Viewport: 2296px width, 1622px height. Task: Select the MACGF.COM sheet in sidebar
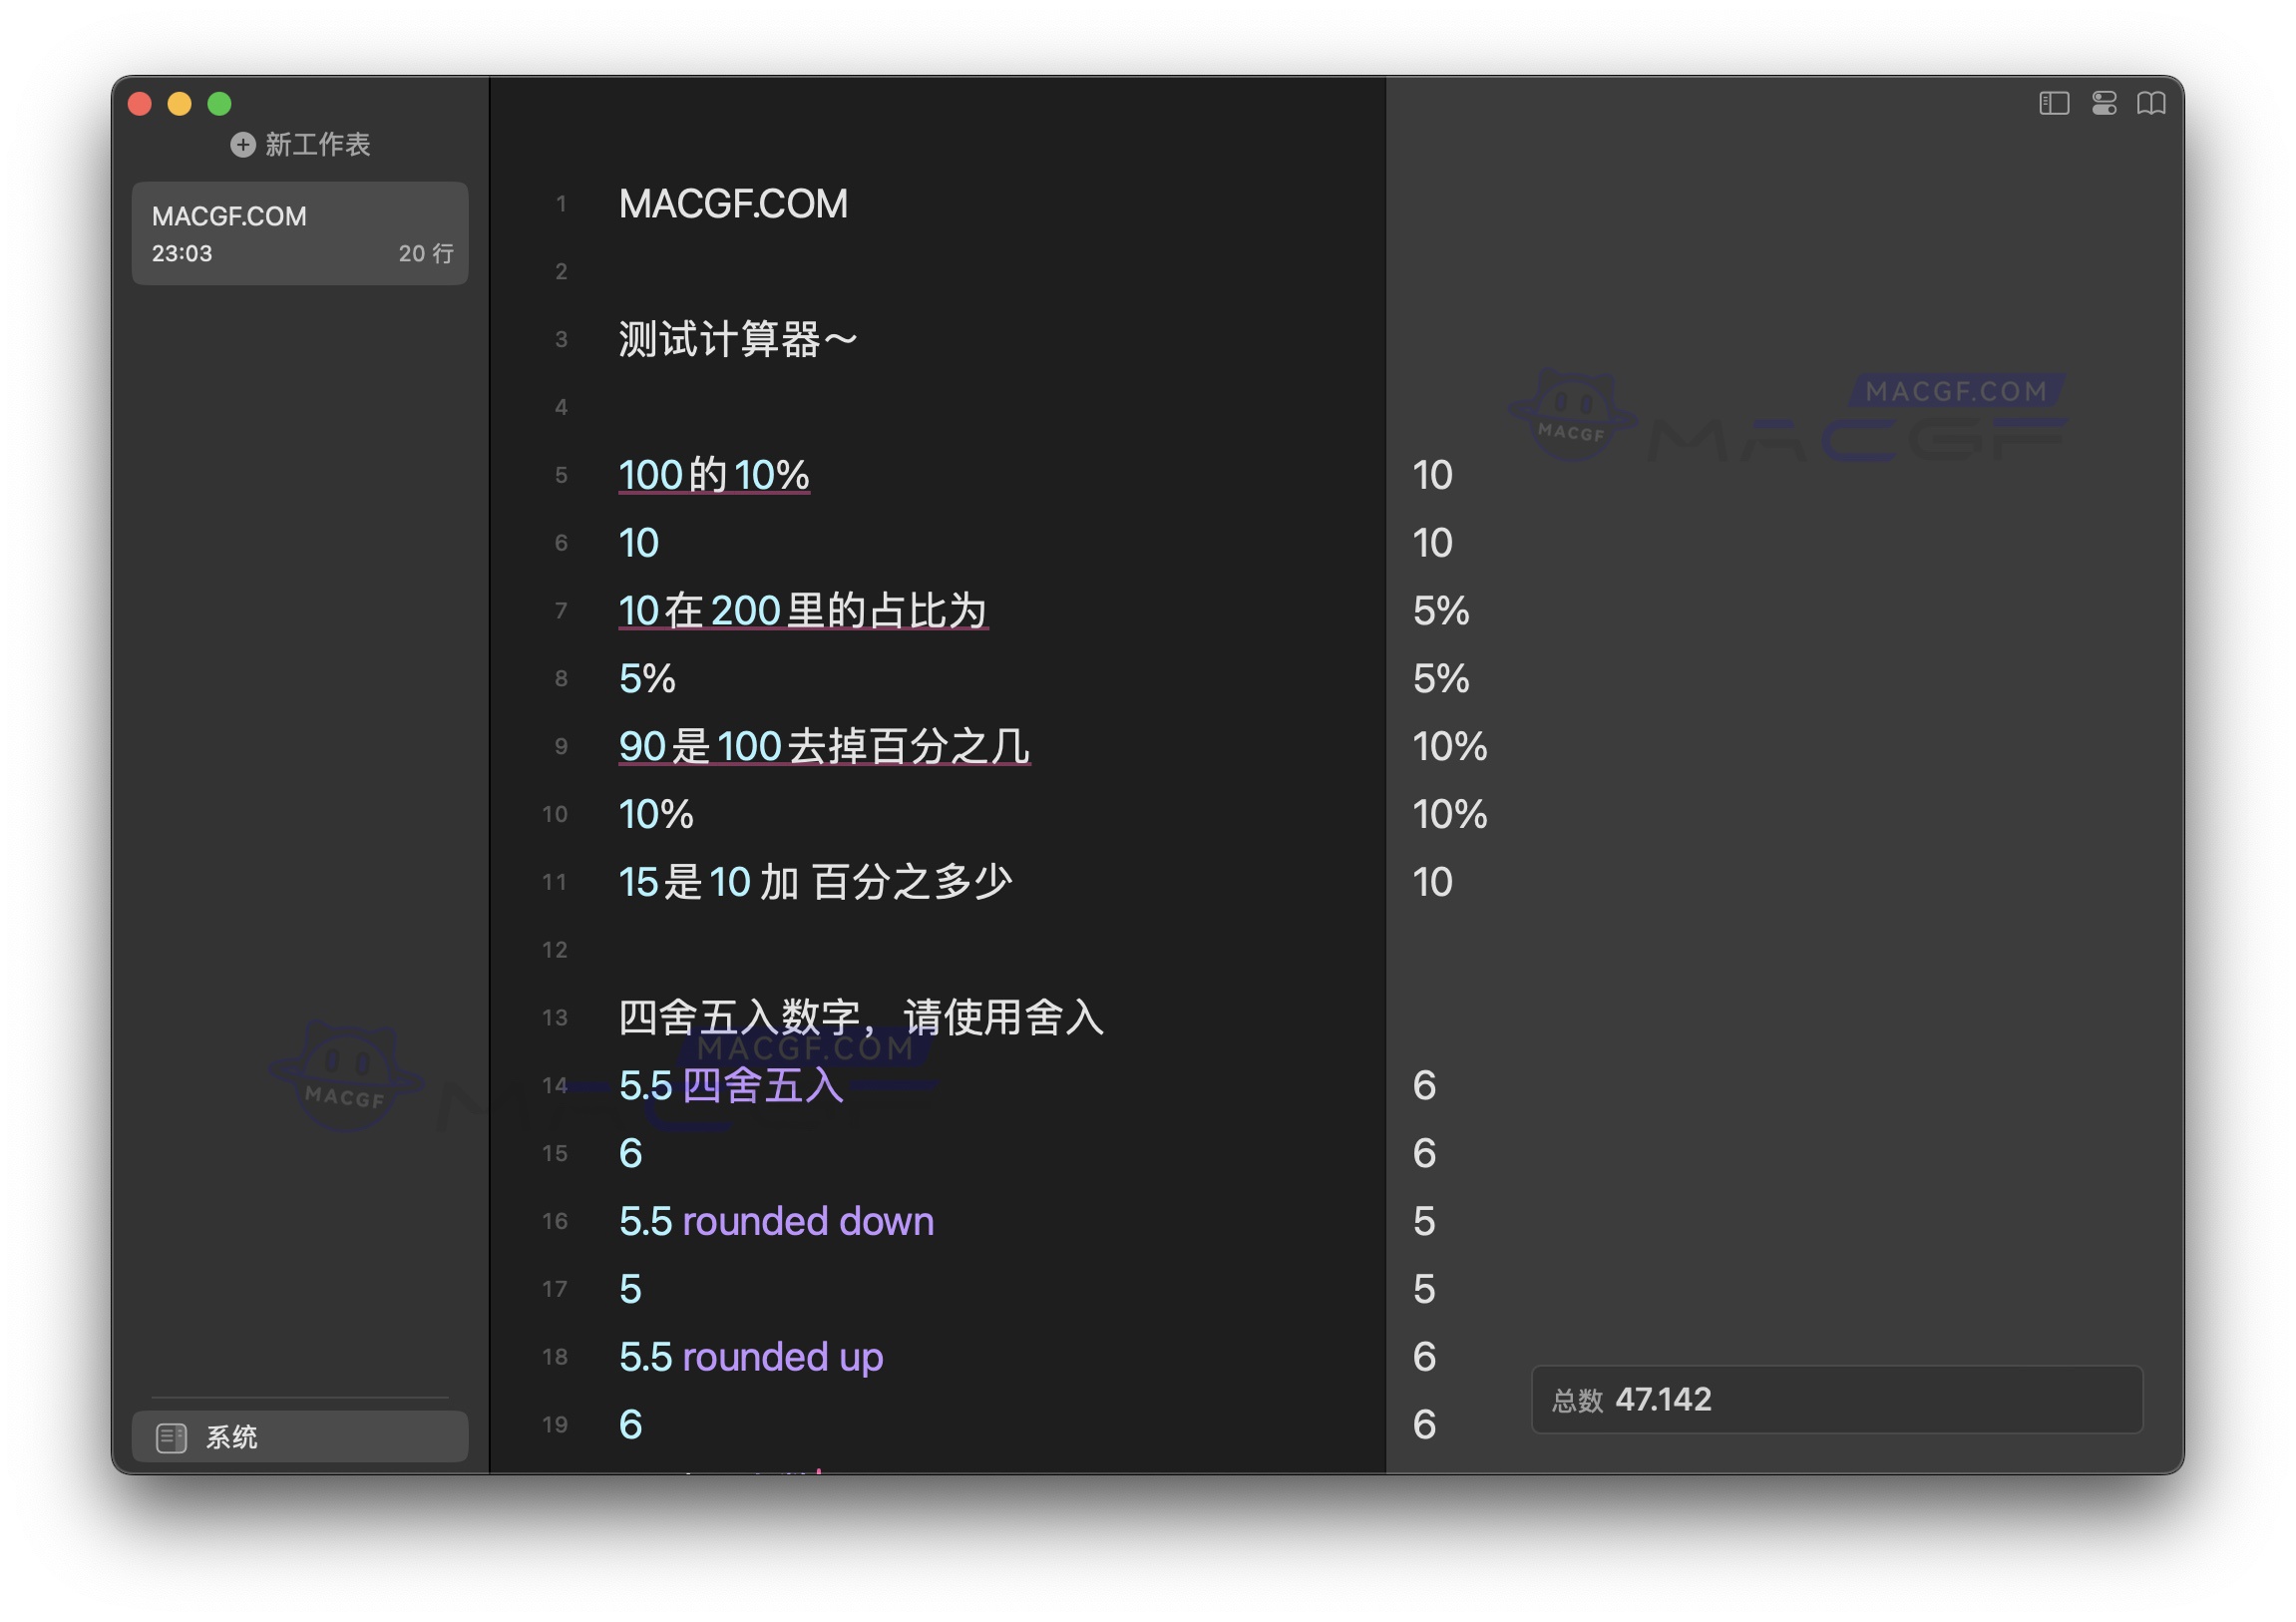(299, 233)
